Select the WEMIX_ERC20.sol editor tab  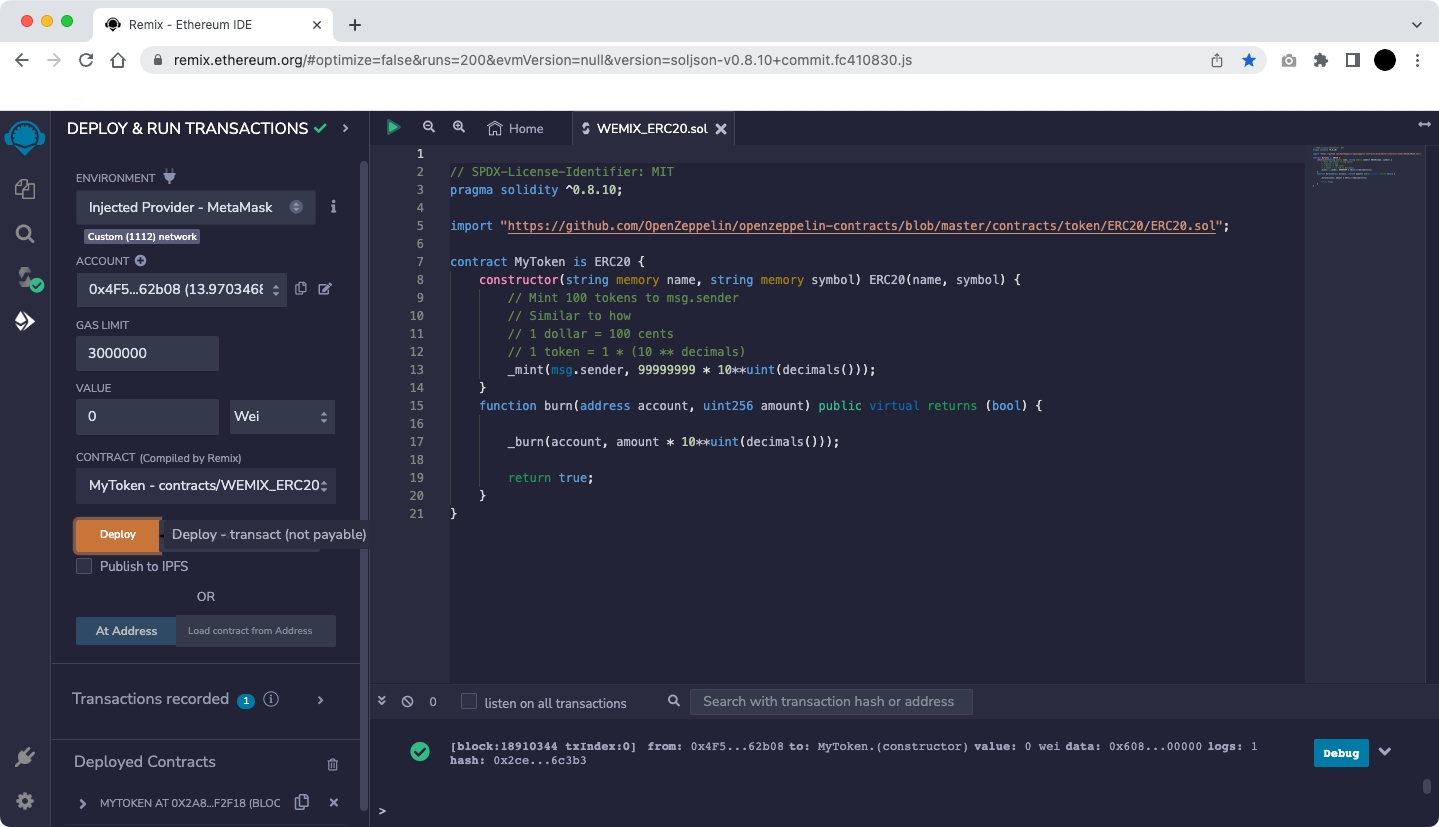click(x=652, y=128)
